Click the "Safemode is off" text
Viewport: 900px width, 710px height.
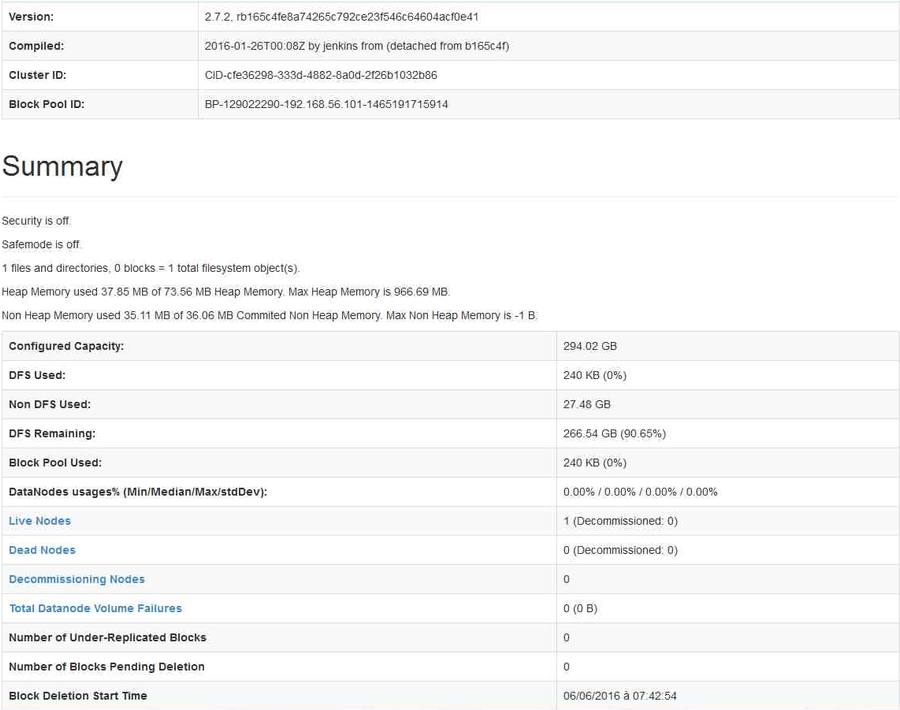click(x=42, y=244)
